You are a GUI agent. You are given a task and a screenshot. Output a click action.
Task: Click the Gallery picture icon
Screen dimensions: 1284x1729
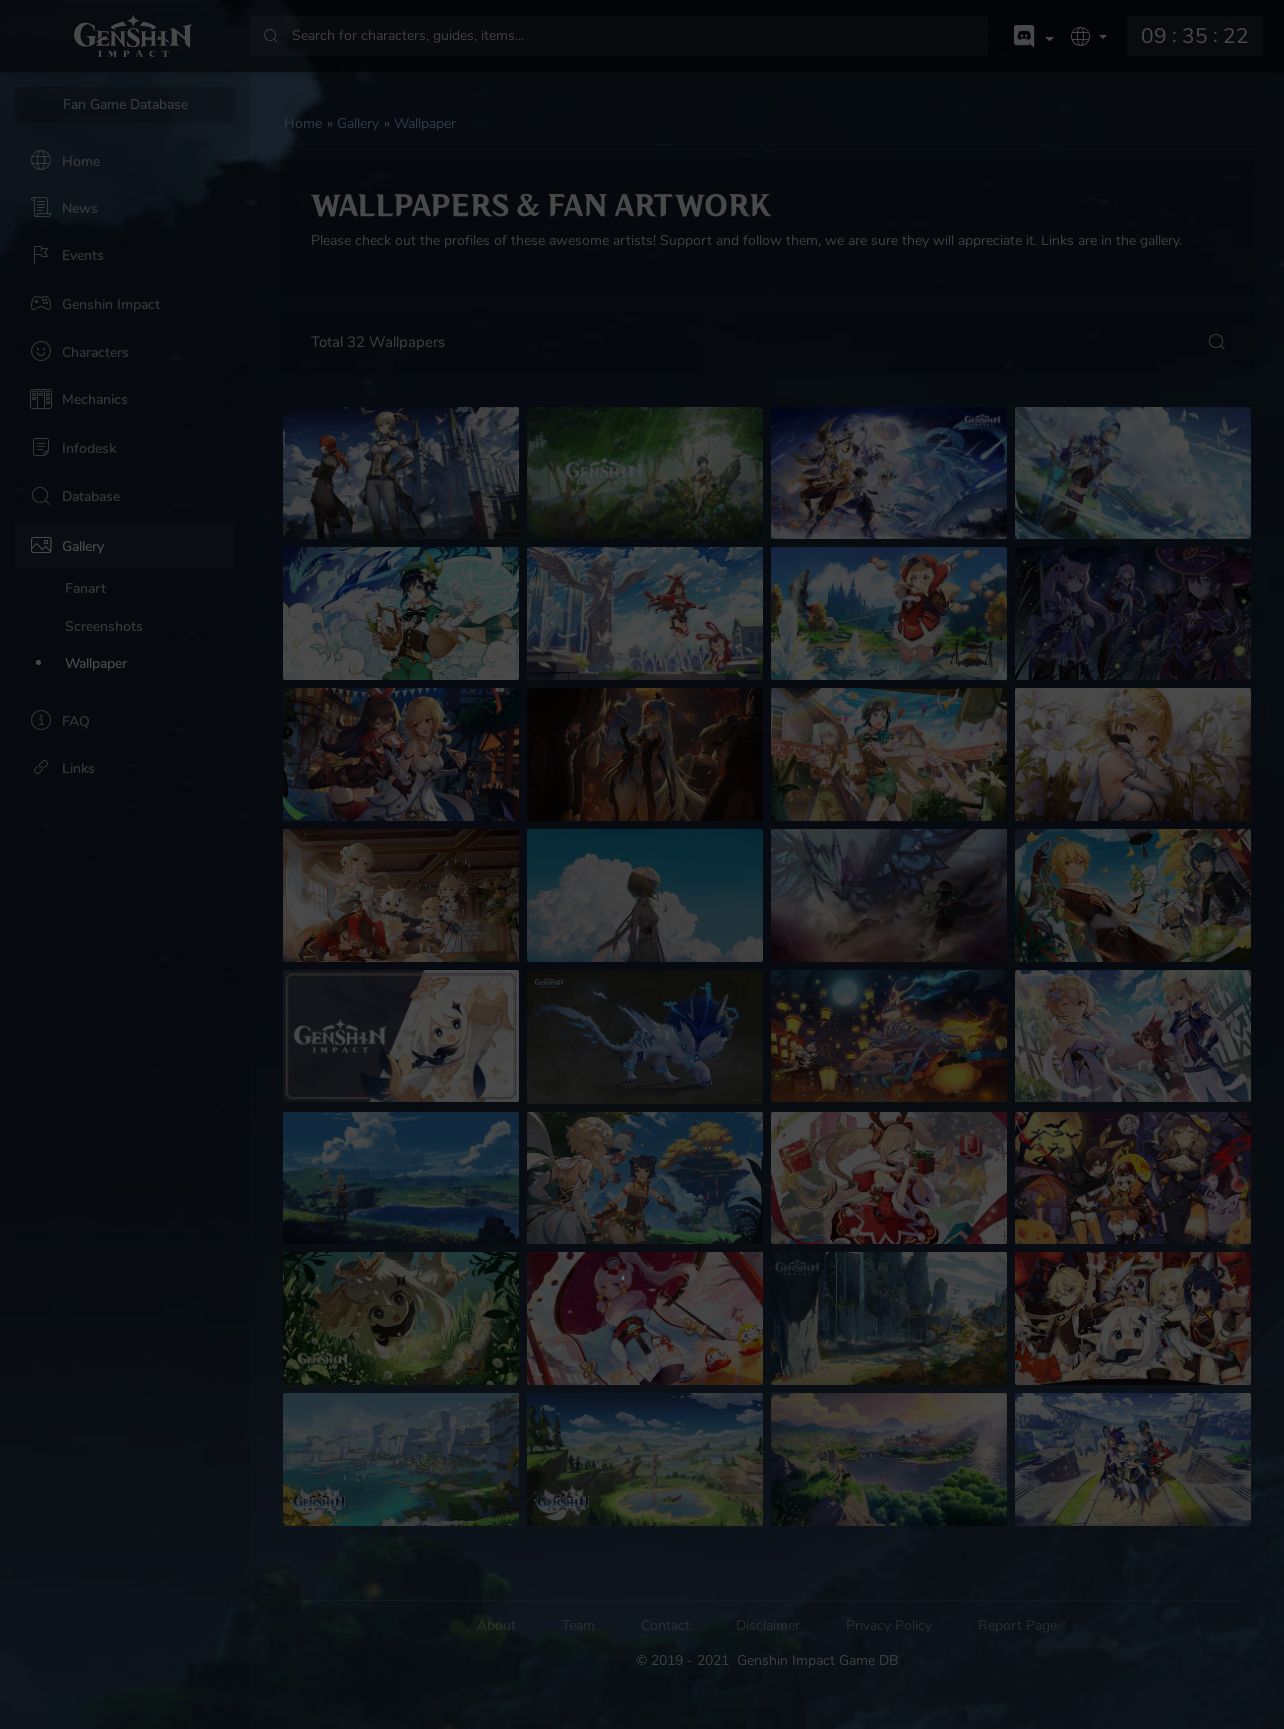coord(41,545)
